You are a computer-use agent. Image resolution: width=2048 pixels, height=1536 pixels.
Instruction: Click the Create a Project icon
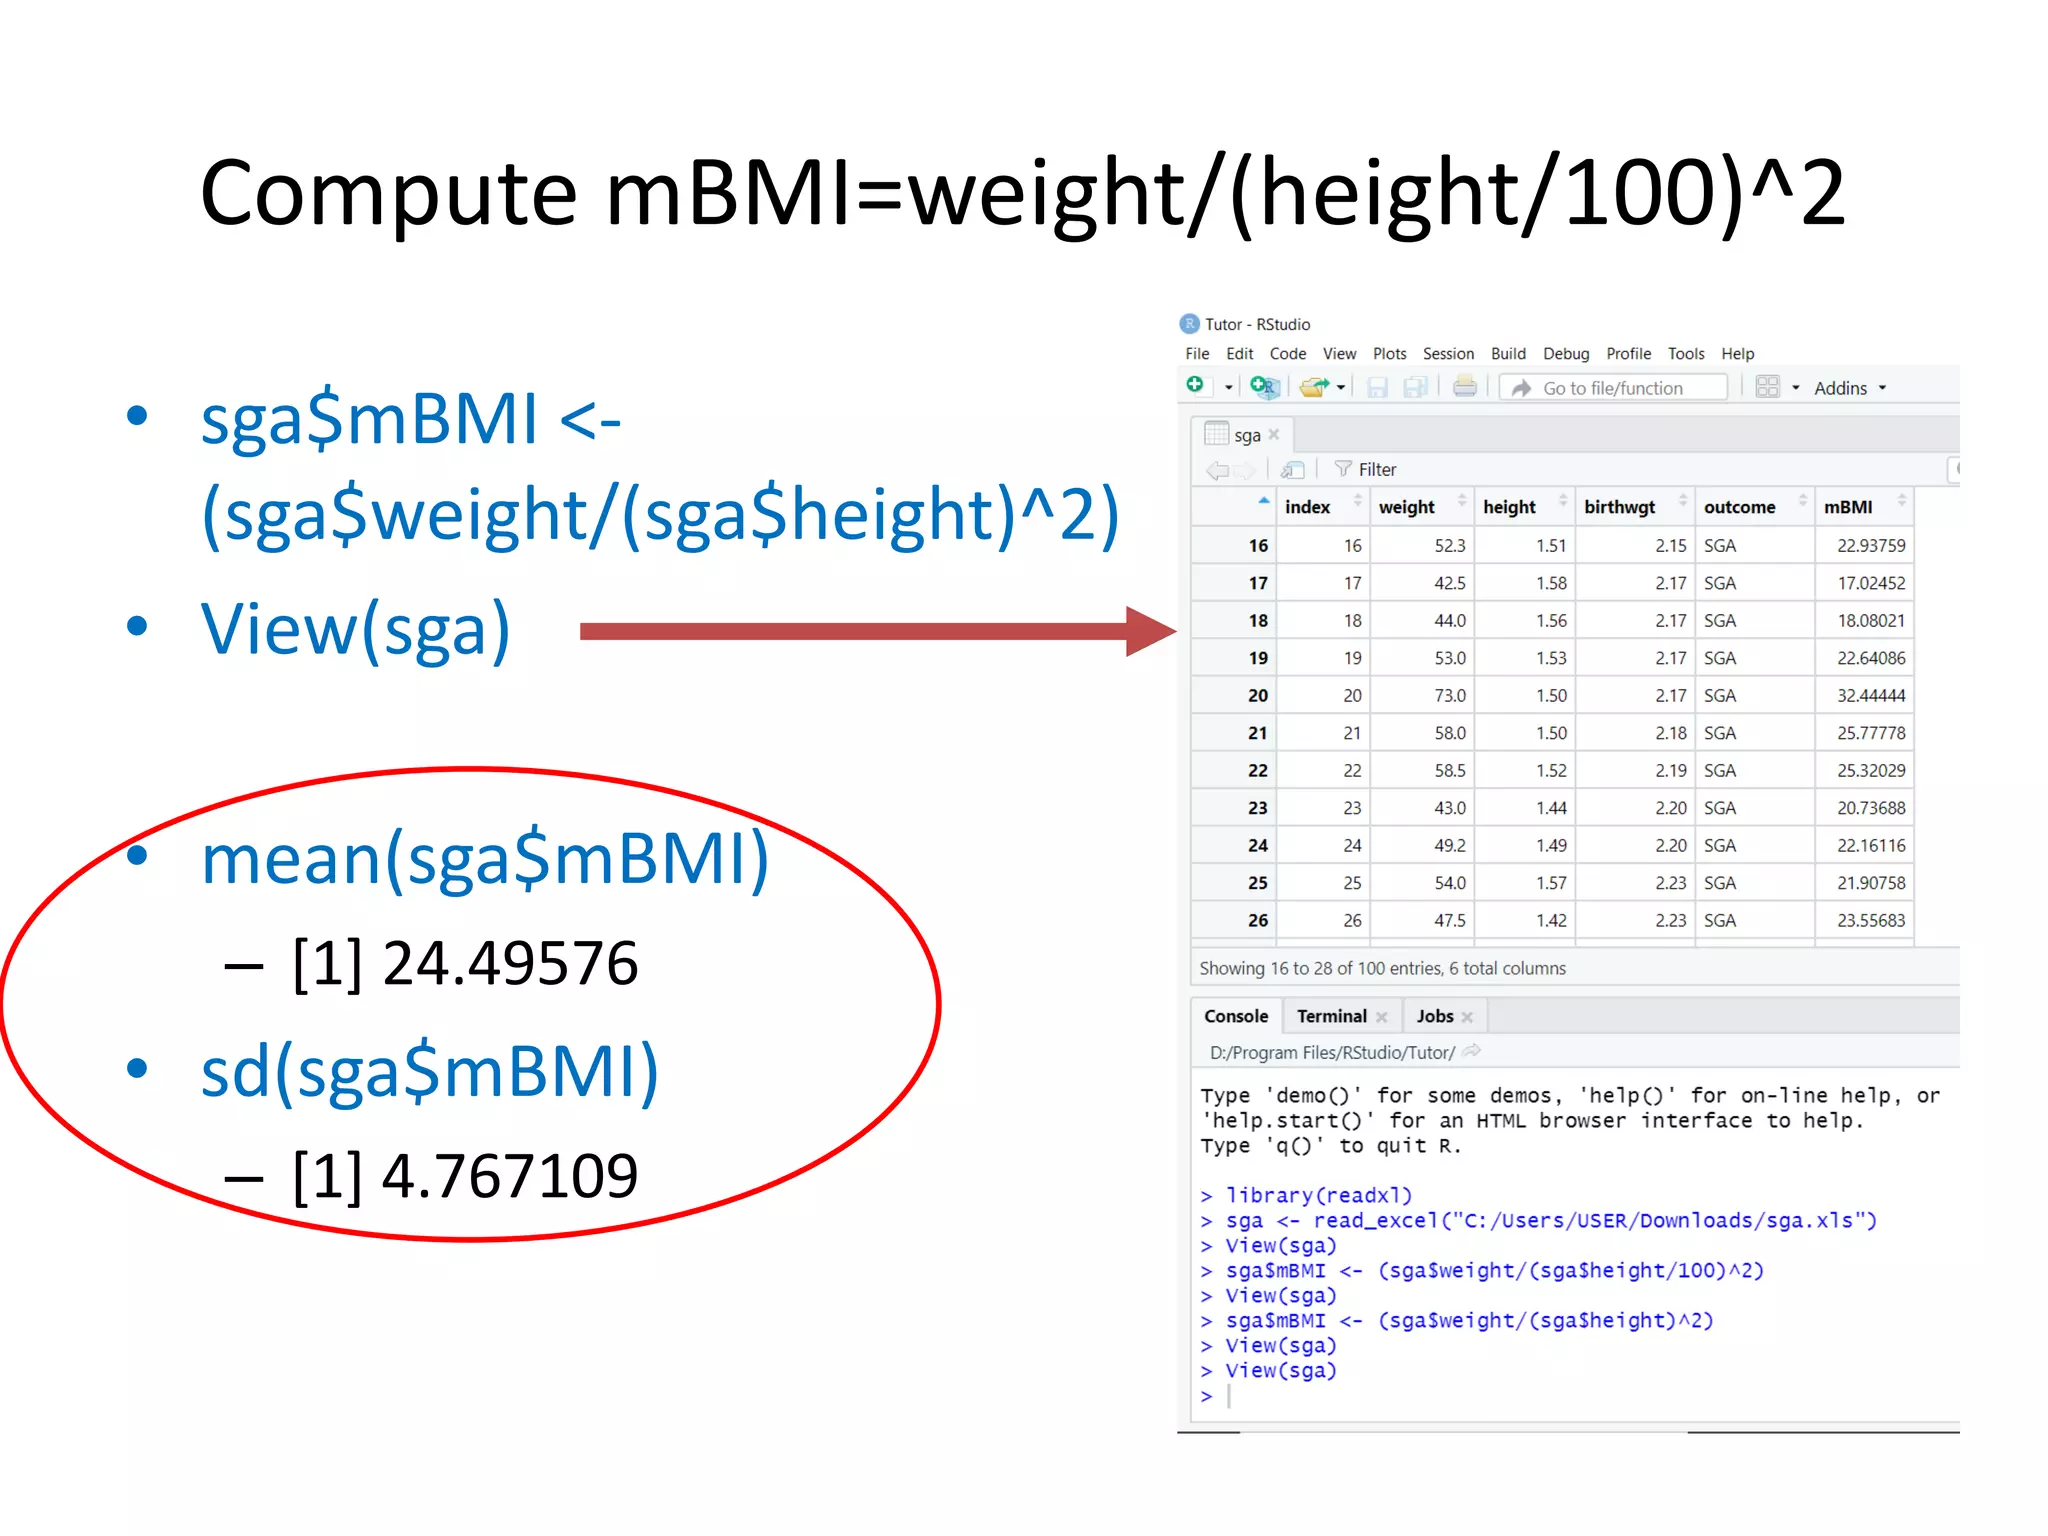1264,387
